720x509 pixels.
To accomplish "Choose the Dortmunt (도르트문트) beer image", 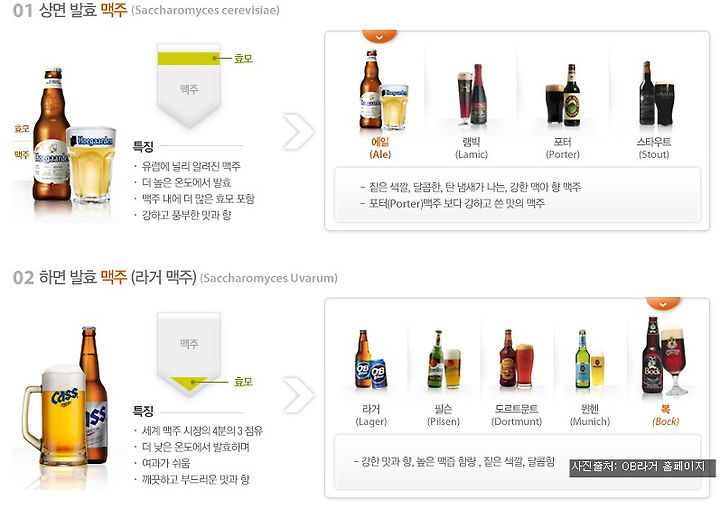I will pyautogui.click(x=517, y=359).
